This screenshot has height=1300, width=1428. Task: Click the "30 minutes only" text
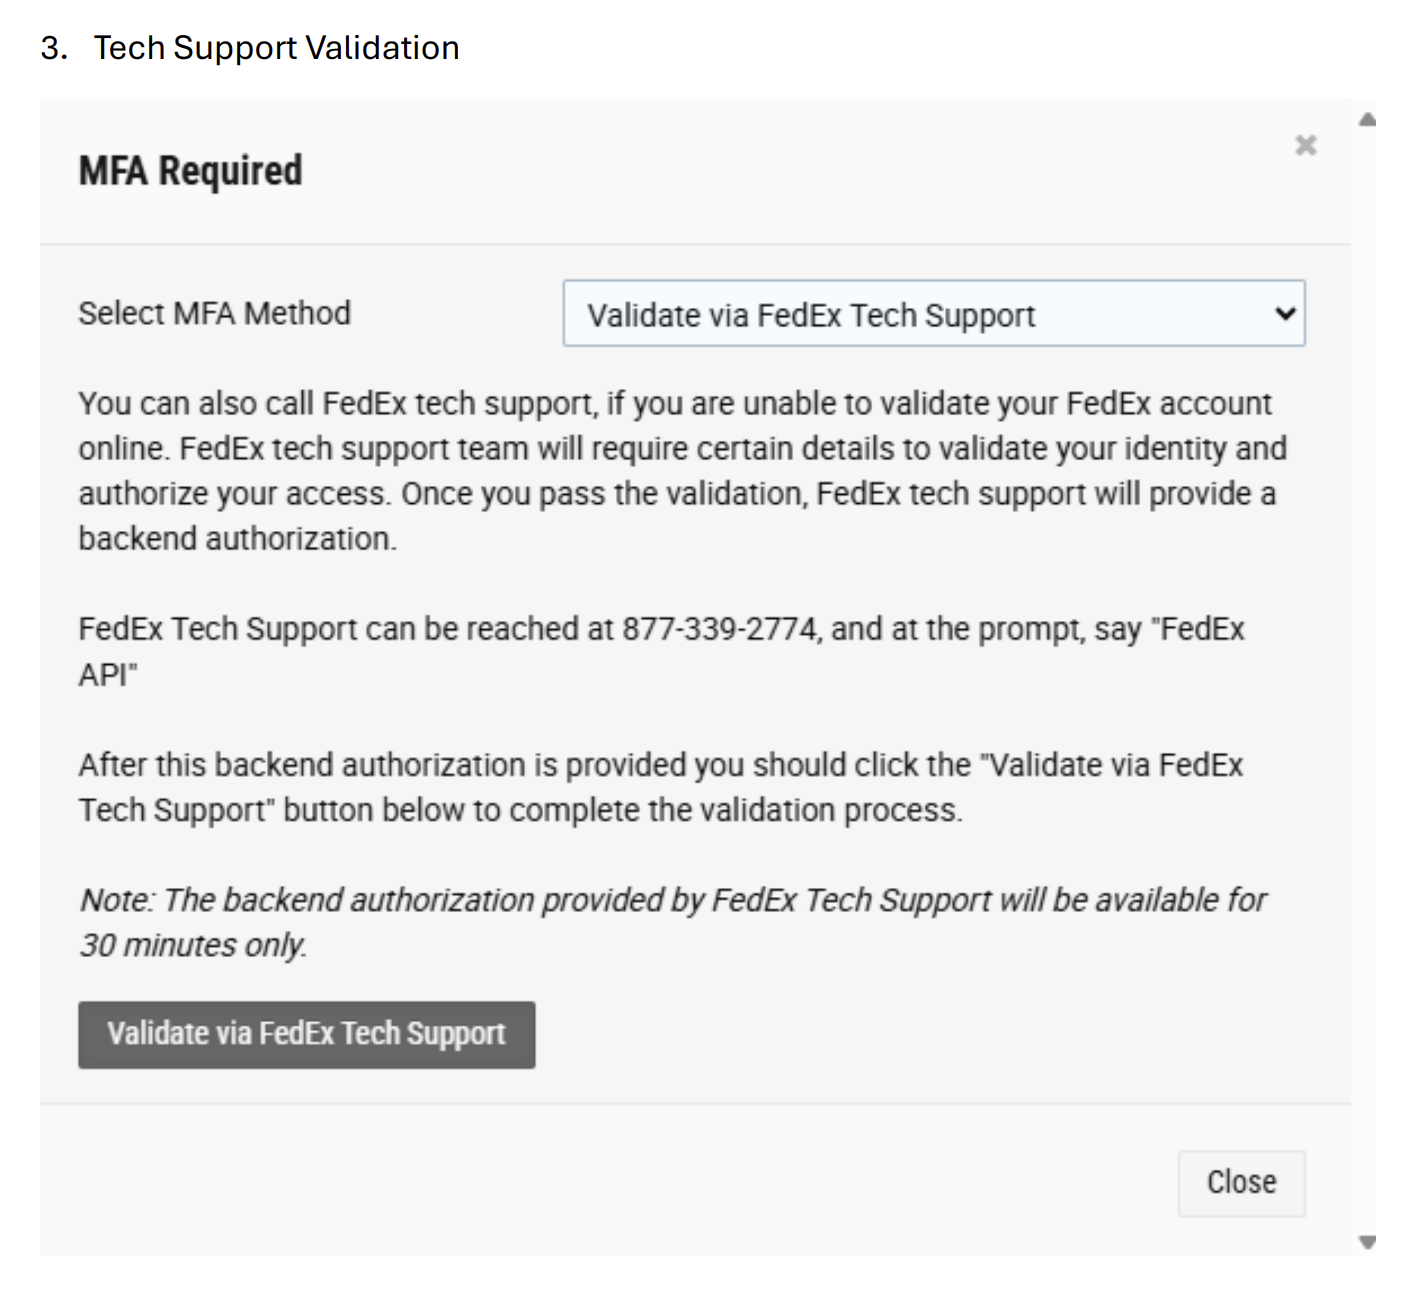[x=192, y=945]
